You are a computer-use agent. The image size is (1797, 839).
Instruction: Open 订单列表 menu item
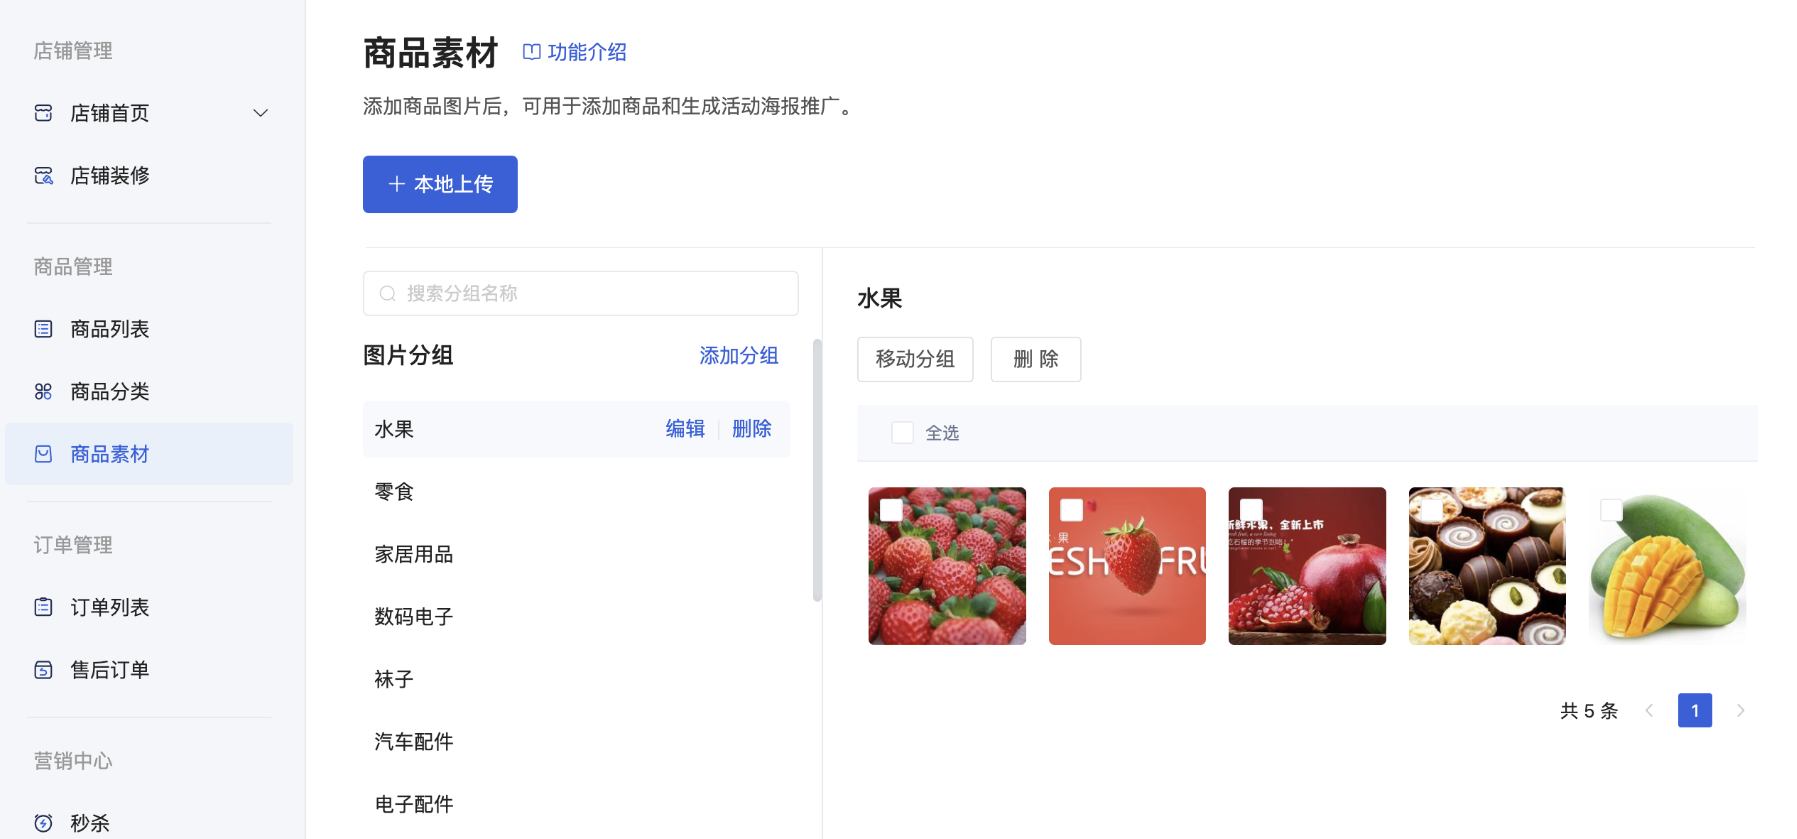pos(149,607)
